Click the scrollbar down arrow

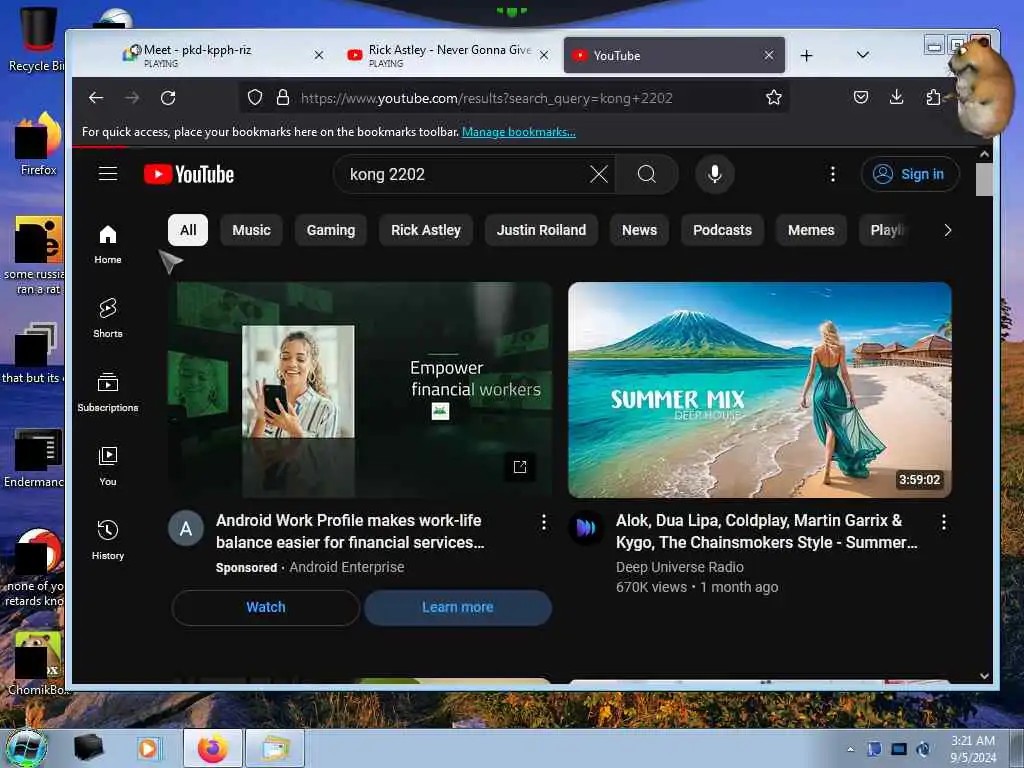click(984, 677)
